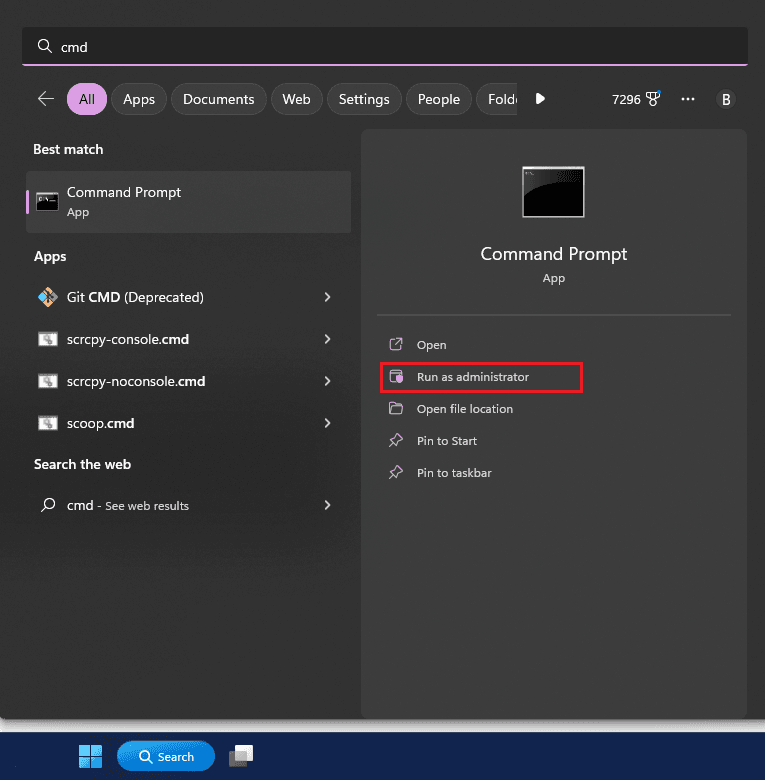Click the large Command Prompt preview icon
Viewport: 765px width, 780px height.
click(553, 192)
